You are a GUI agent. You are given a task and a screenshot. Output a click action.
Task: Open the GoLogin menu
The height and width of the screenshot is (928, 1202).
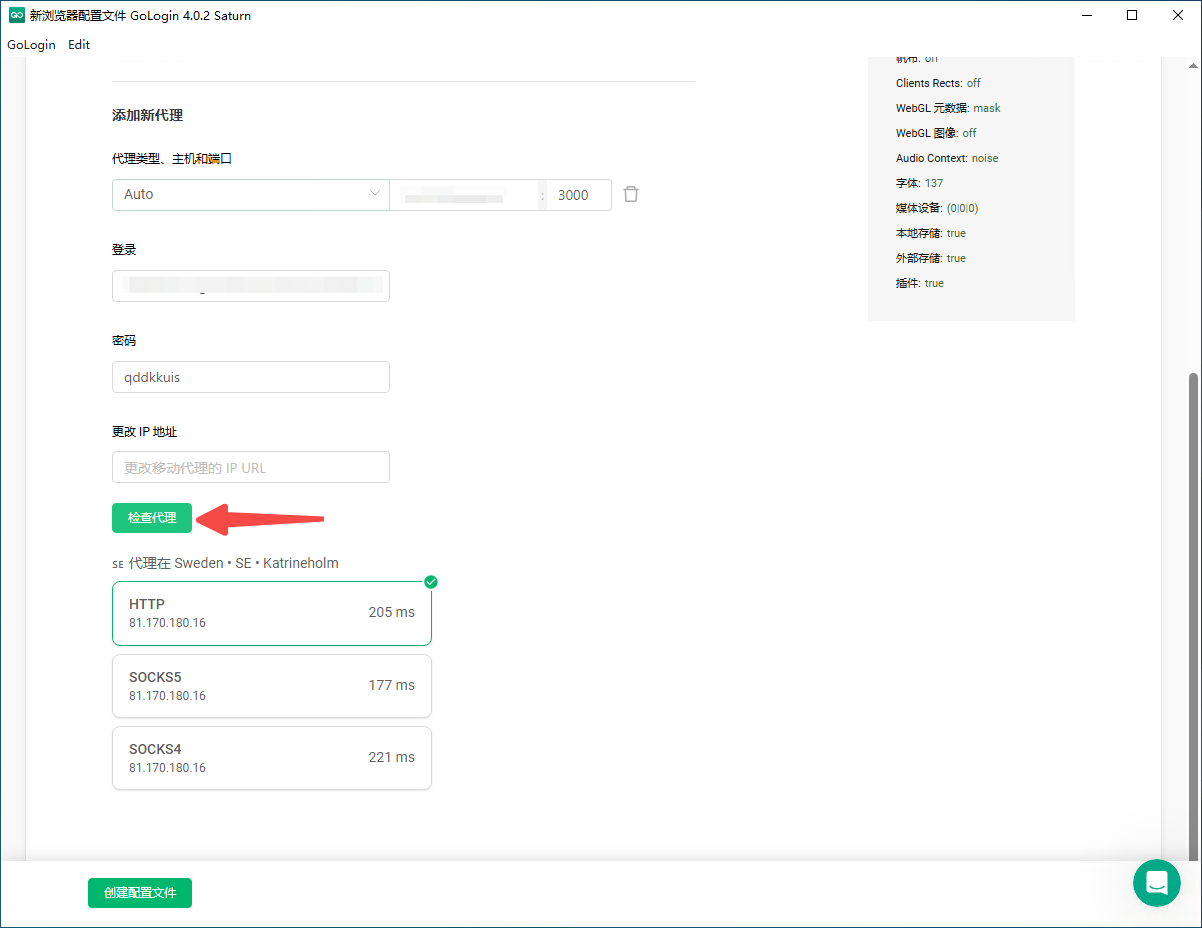[x=31, y=45]
